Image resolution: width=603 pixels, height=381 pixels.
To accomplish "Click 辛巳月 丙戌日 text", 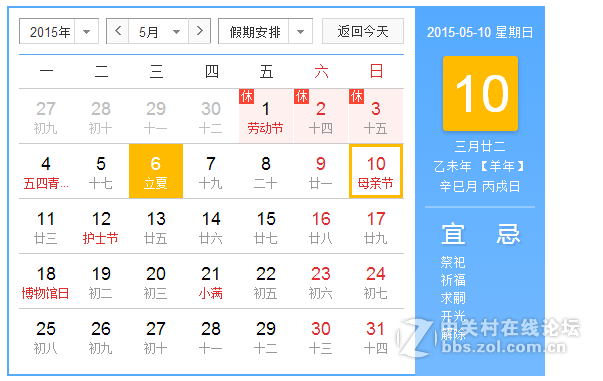I will click(480, 186).
